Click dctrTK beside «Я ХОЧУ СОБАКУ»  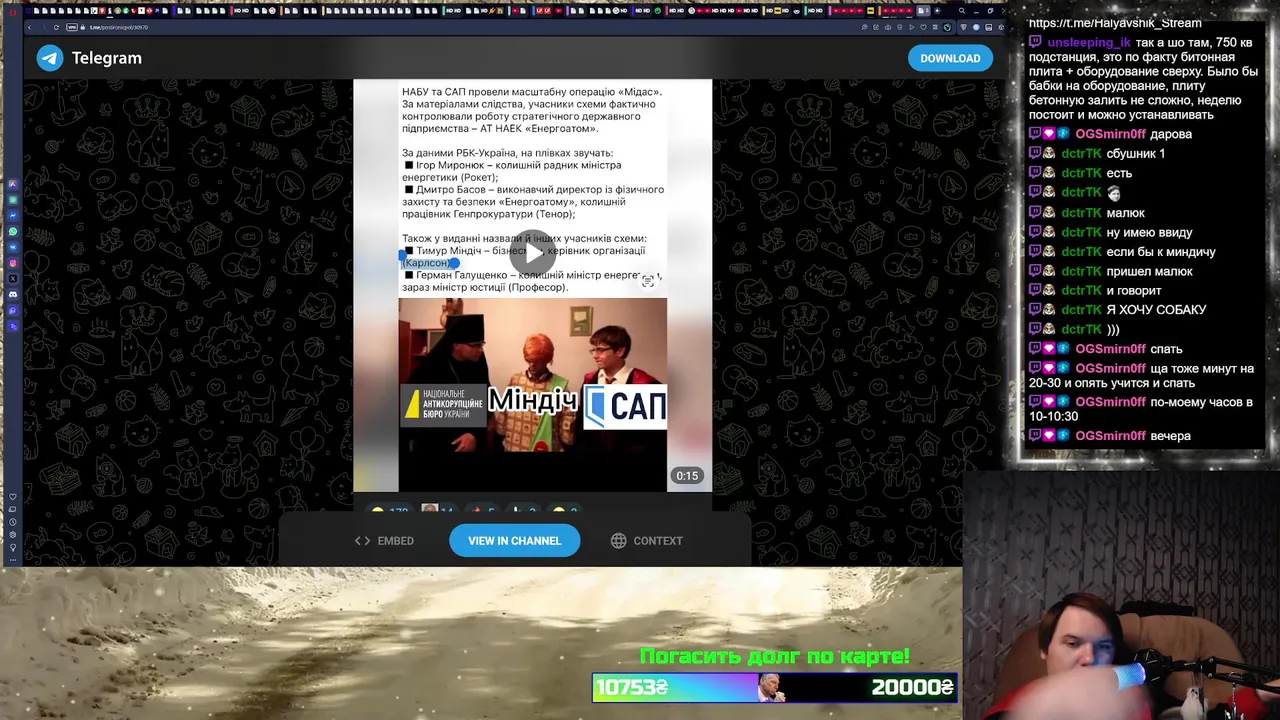[x=1081, y=310]
